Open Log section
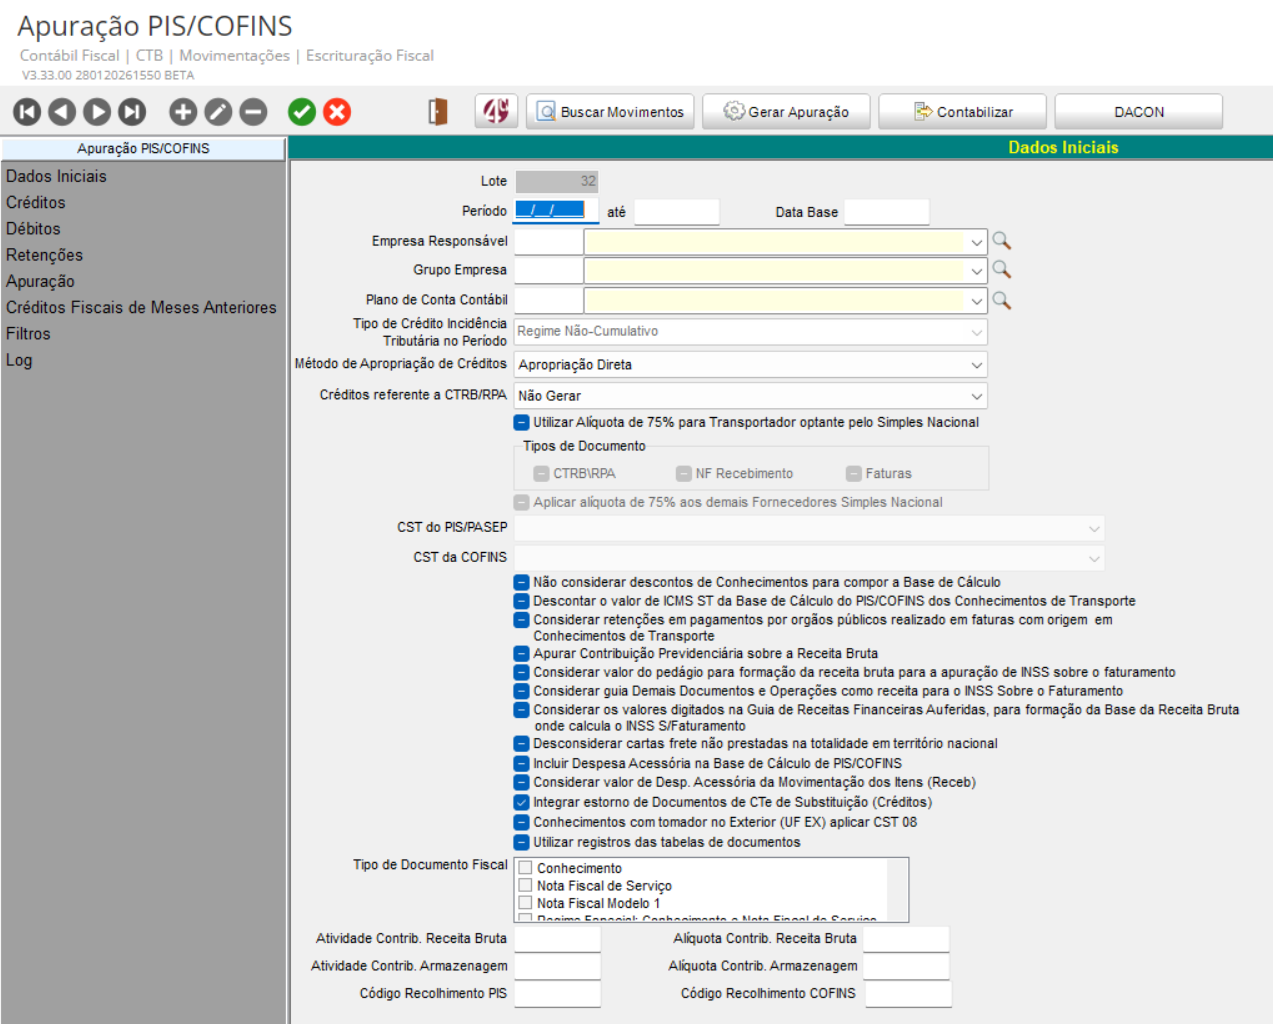This screenshot has width=1273, height=1024. pos(19,360)
